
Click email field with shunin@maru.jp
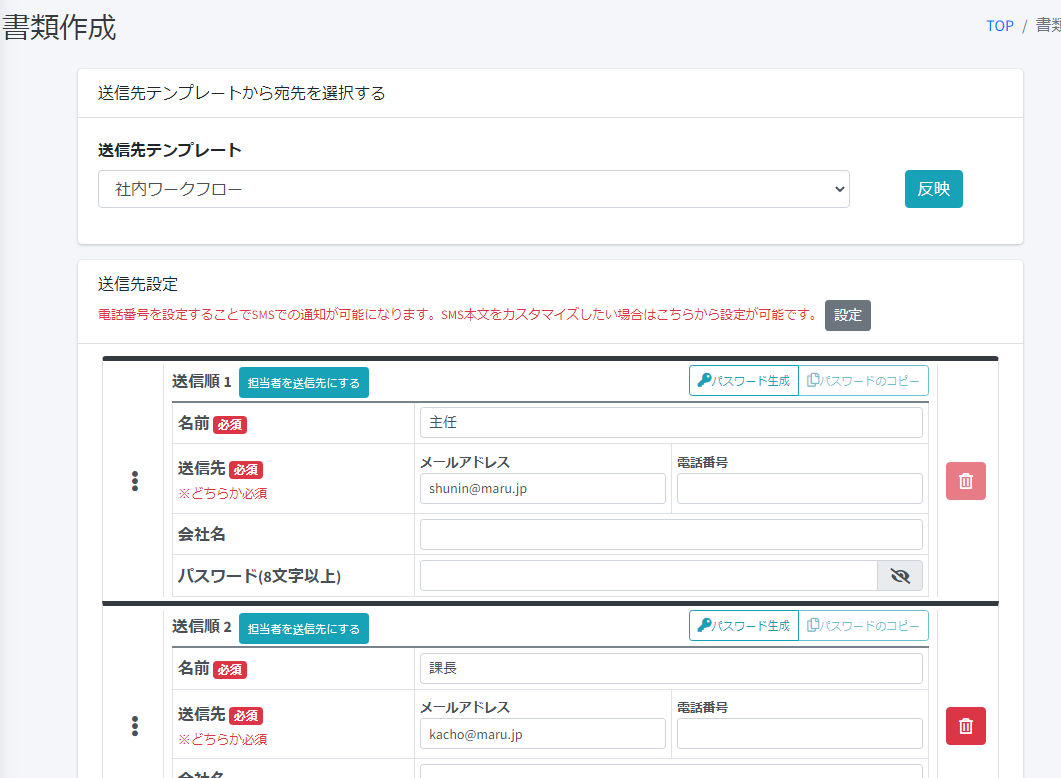point(543,489)
